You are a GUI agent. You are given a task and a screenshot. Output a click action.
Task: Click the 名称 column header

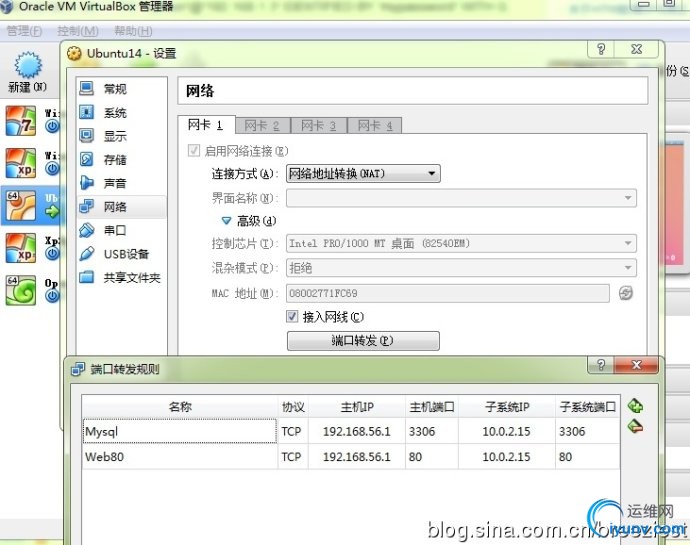tap(180, 406)
